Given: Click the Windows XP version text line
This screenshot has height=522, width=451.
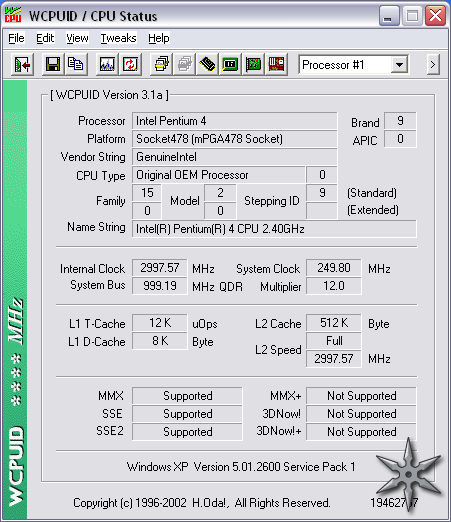Looking at the screenshot, I should click(241, 467).
